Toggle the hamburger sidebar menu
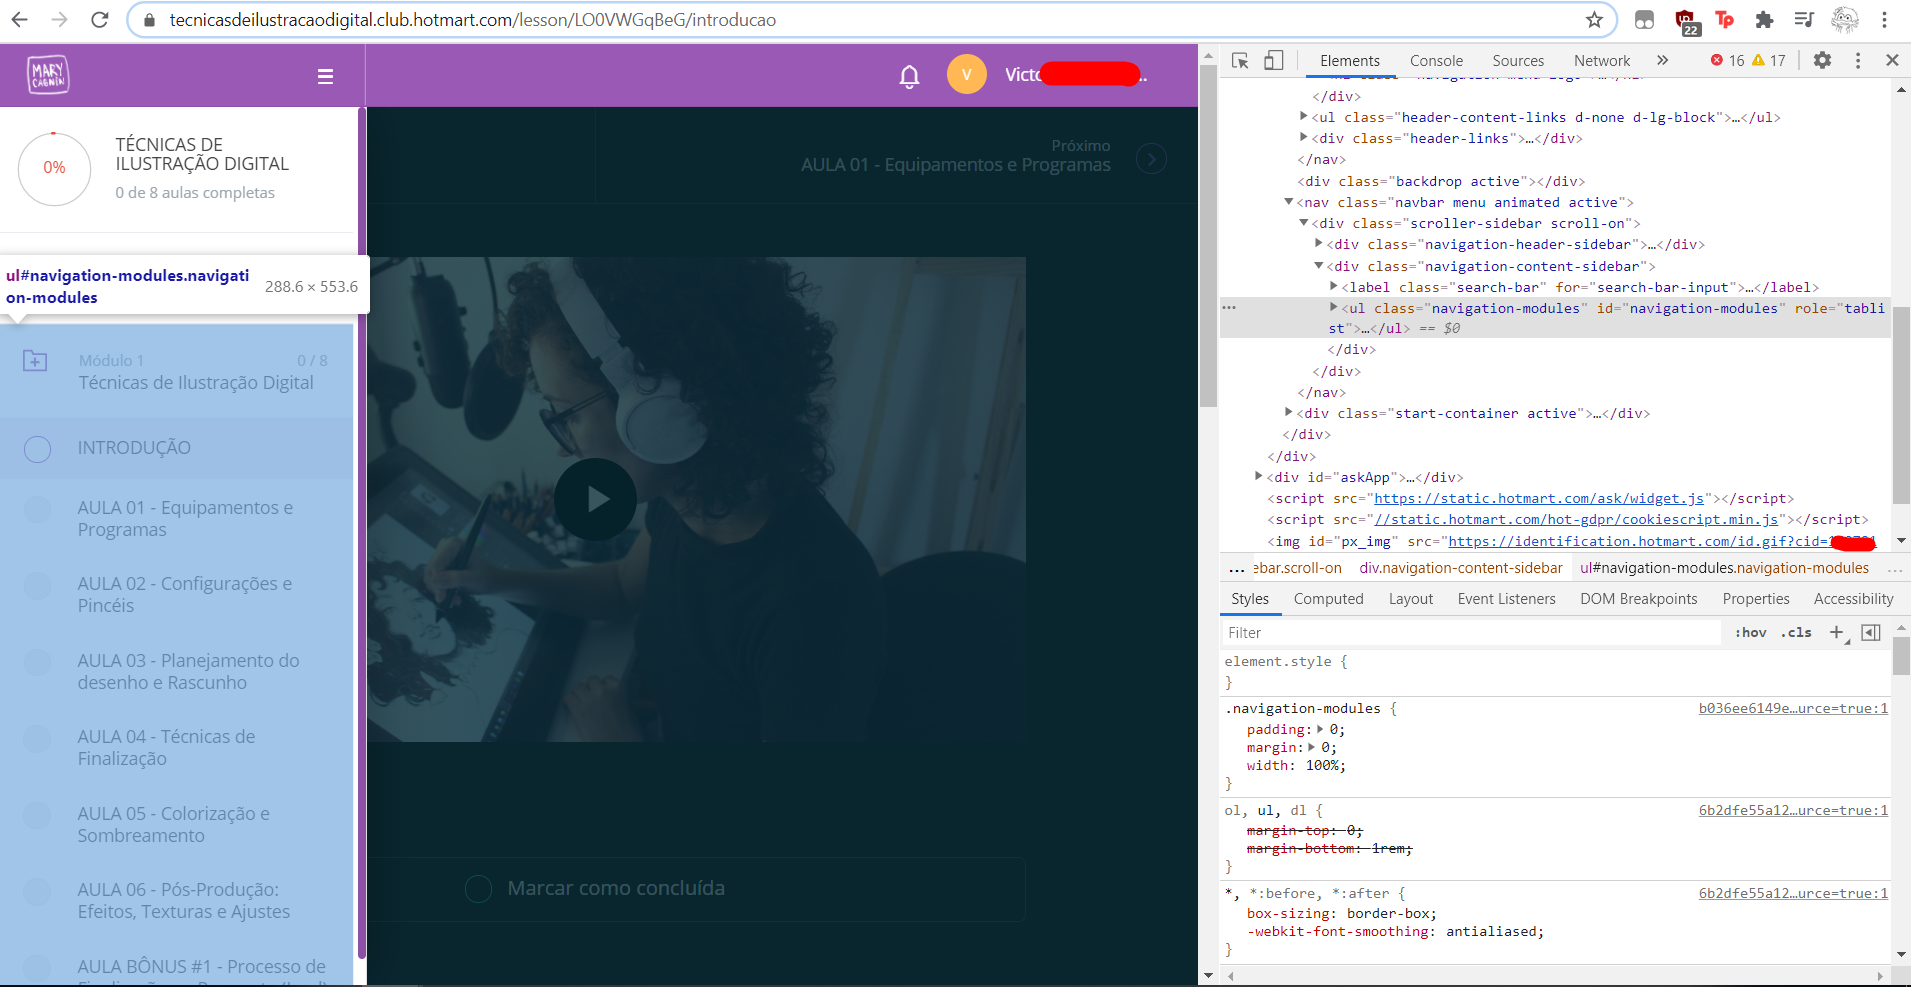Screen dimensions: 1911x987 tap(325, 76)
